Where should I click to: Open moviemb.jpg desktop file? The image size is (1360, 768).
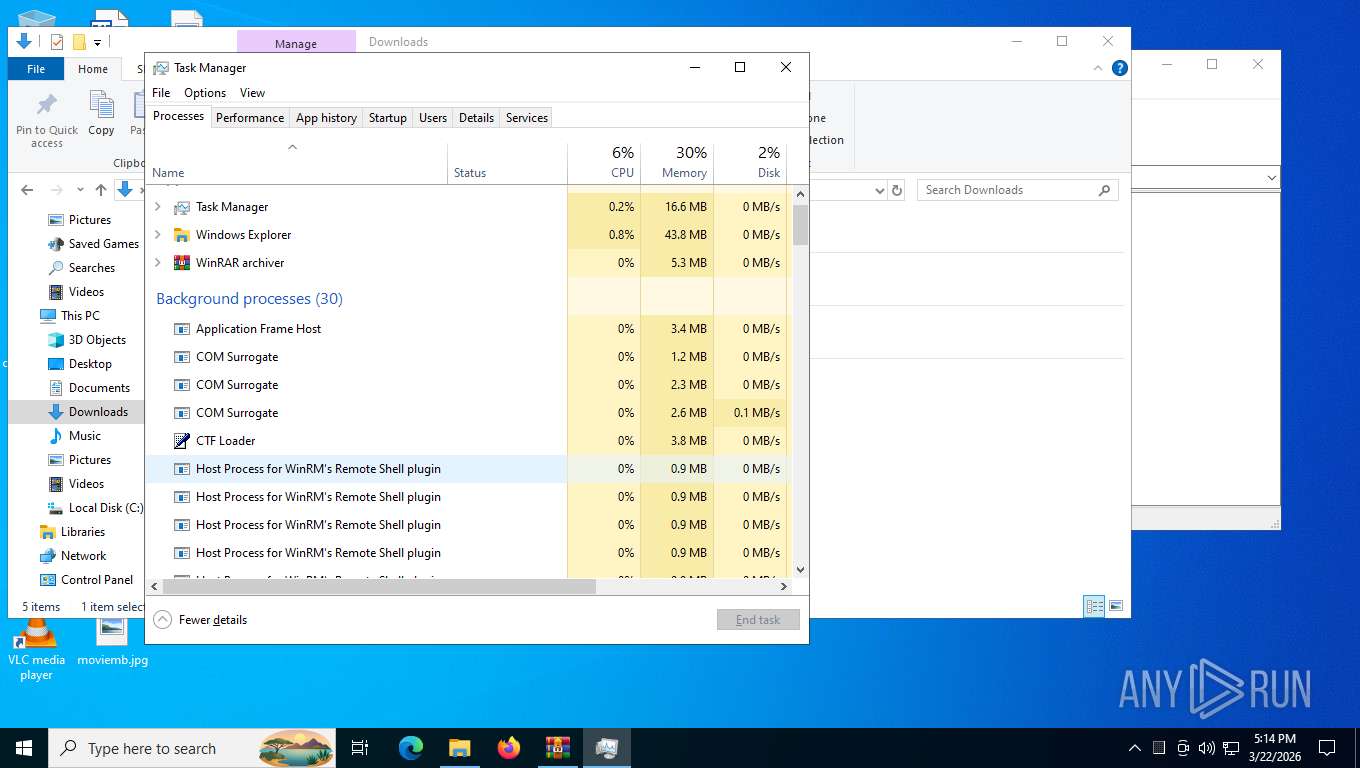tap(112, 642)
